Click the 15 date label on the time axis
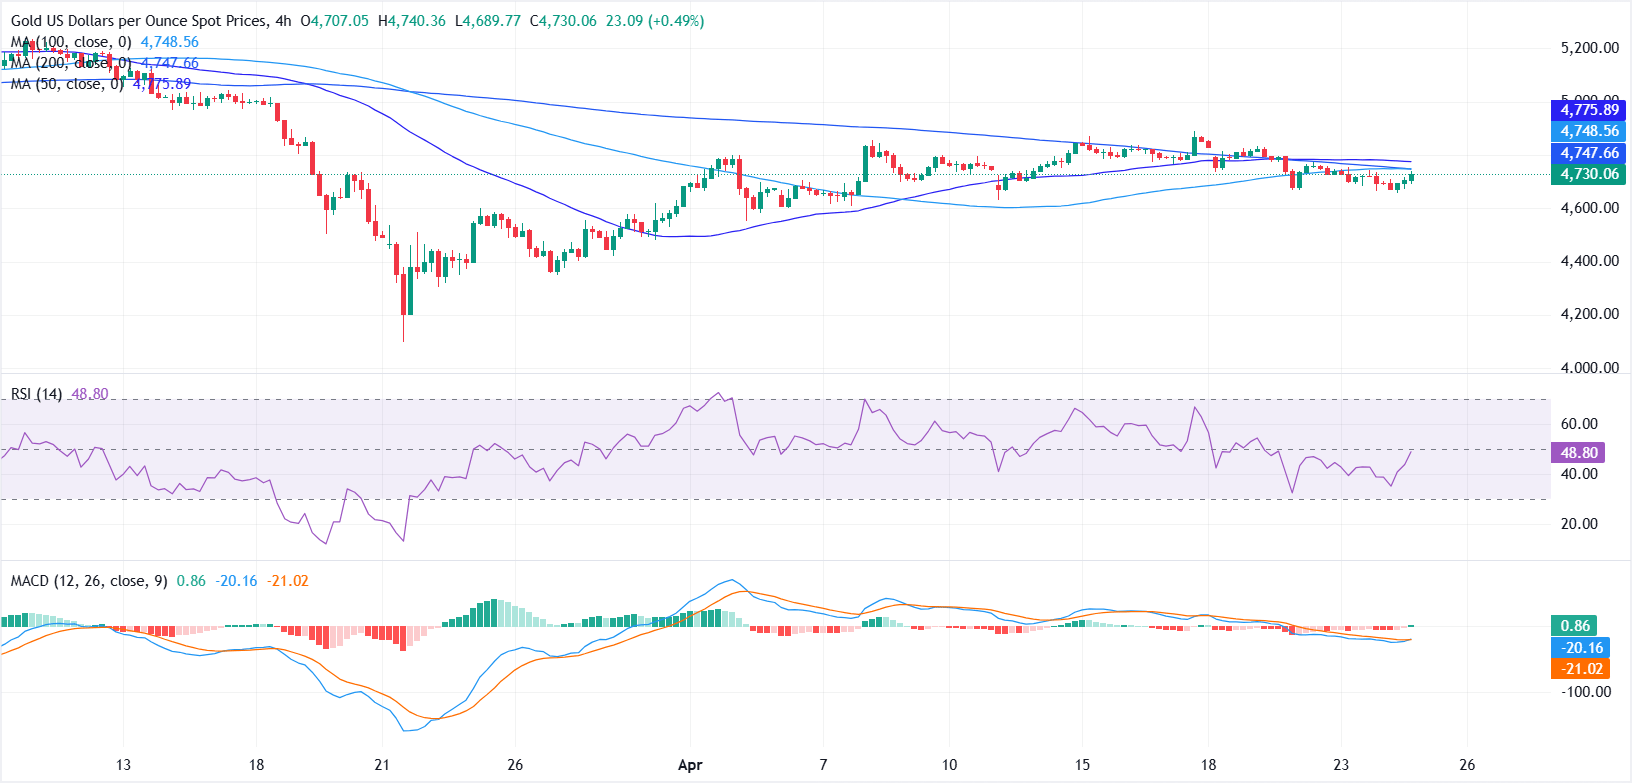1632x783 pixels. pyautogui.click(x=1081, y=765)
